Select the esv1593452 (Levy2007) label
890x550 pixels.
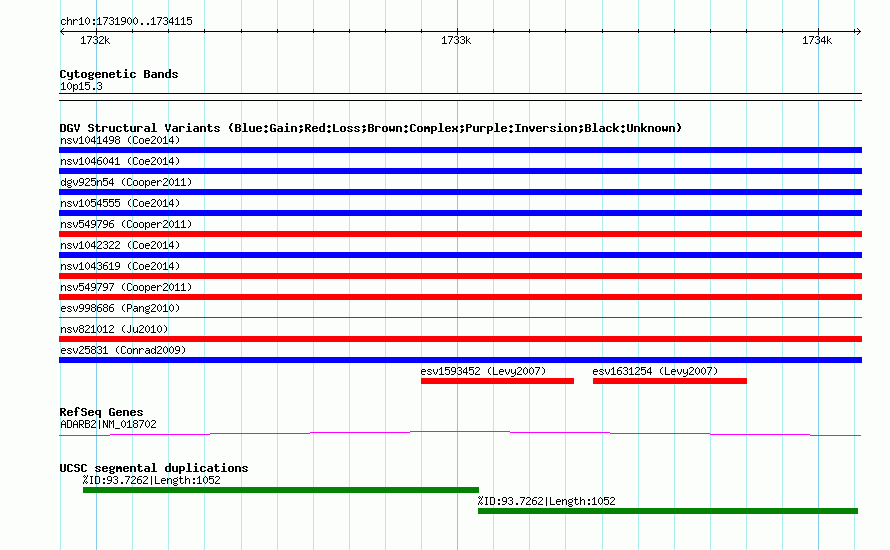[x=483, y=371]
